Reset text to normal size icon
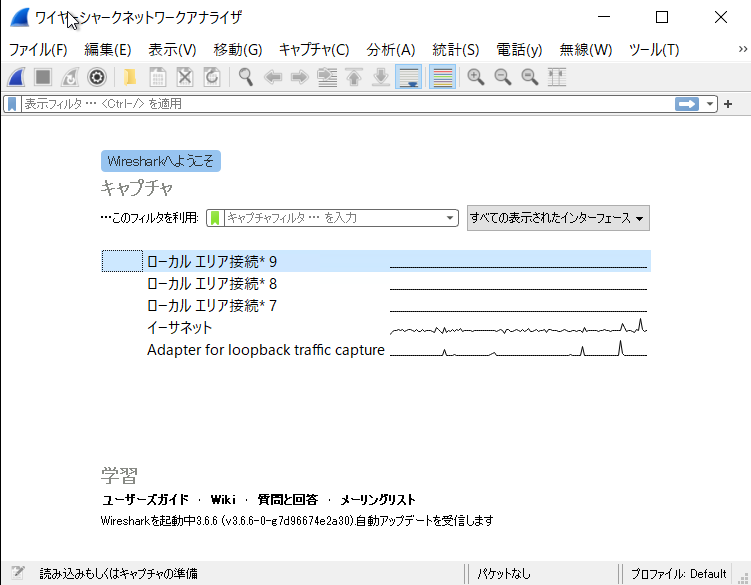 point(530,77)
